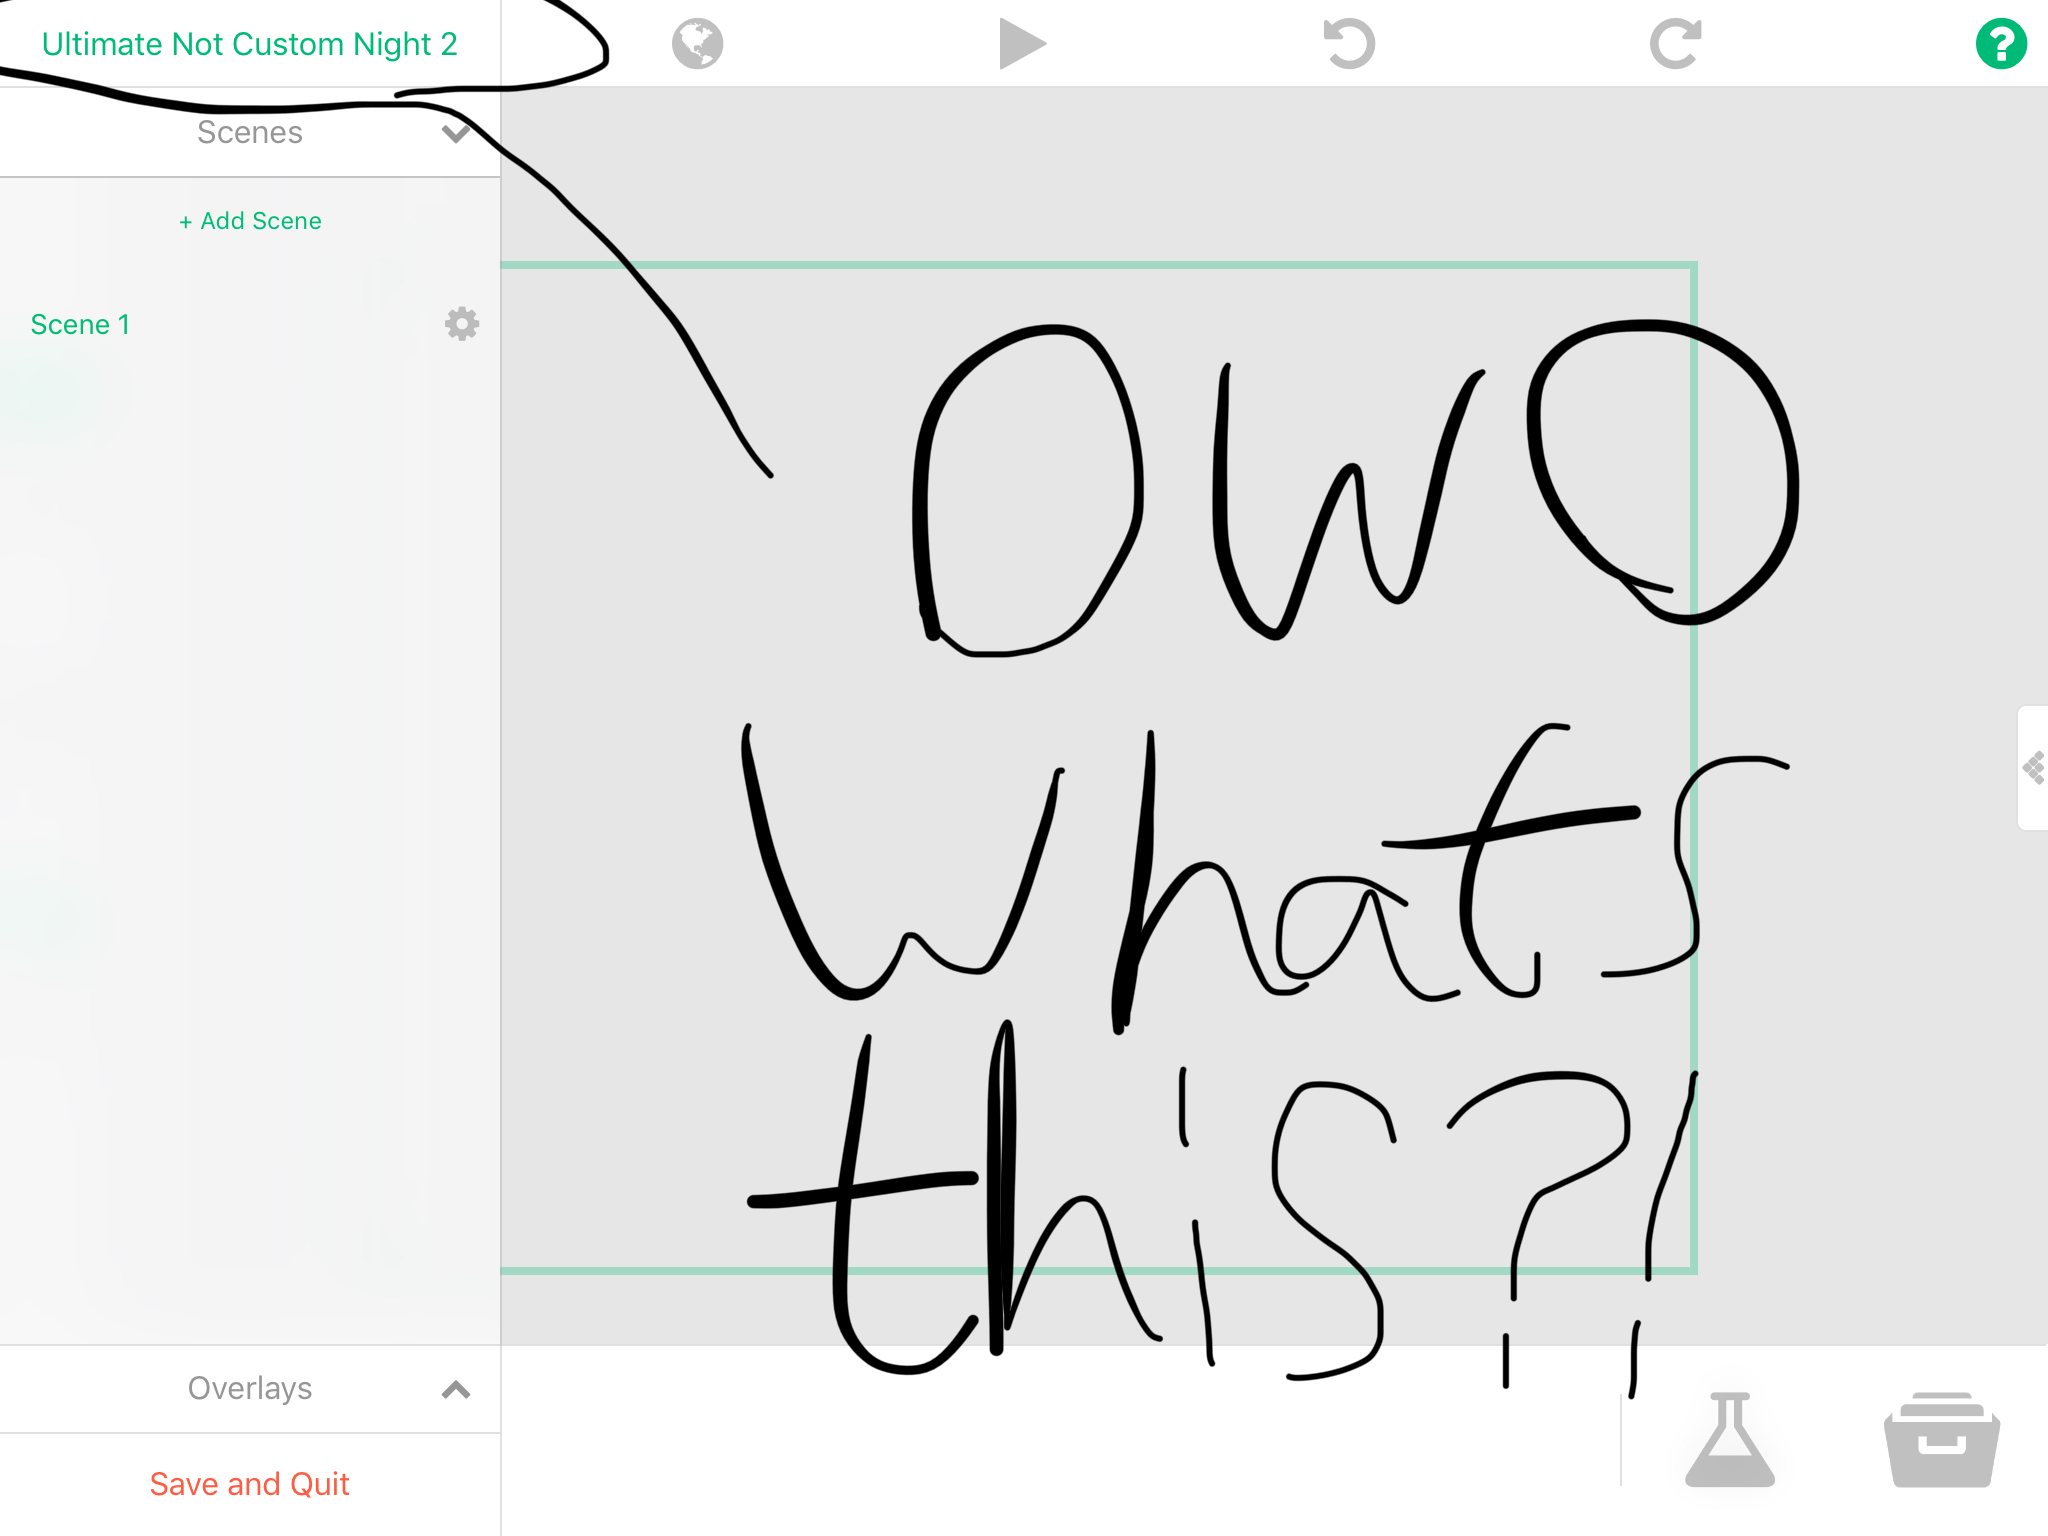Select Scene 1 in the list
Viewport: 2048px width, 1536px height.
pyautogui.click(x=80, y=325)
